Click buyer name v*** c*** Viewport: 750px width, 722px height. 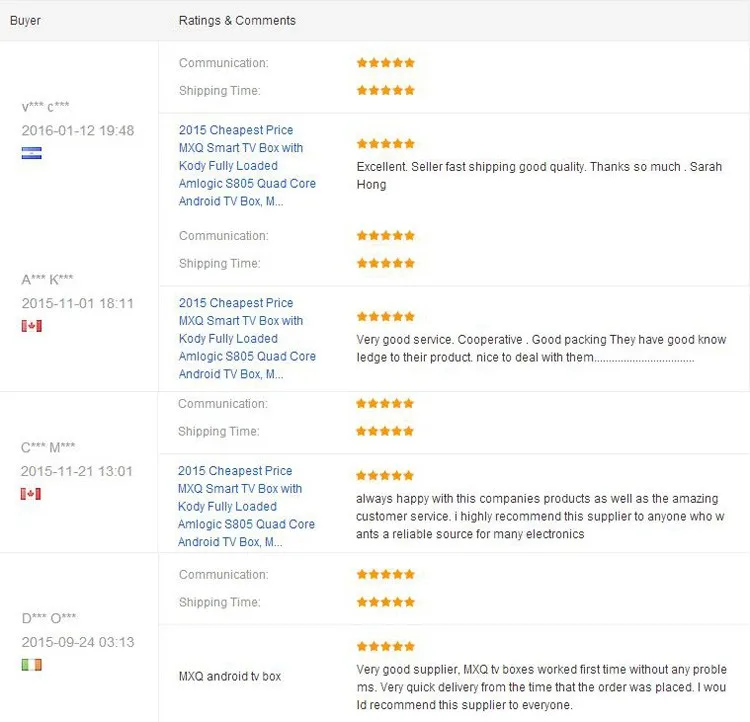46,107
